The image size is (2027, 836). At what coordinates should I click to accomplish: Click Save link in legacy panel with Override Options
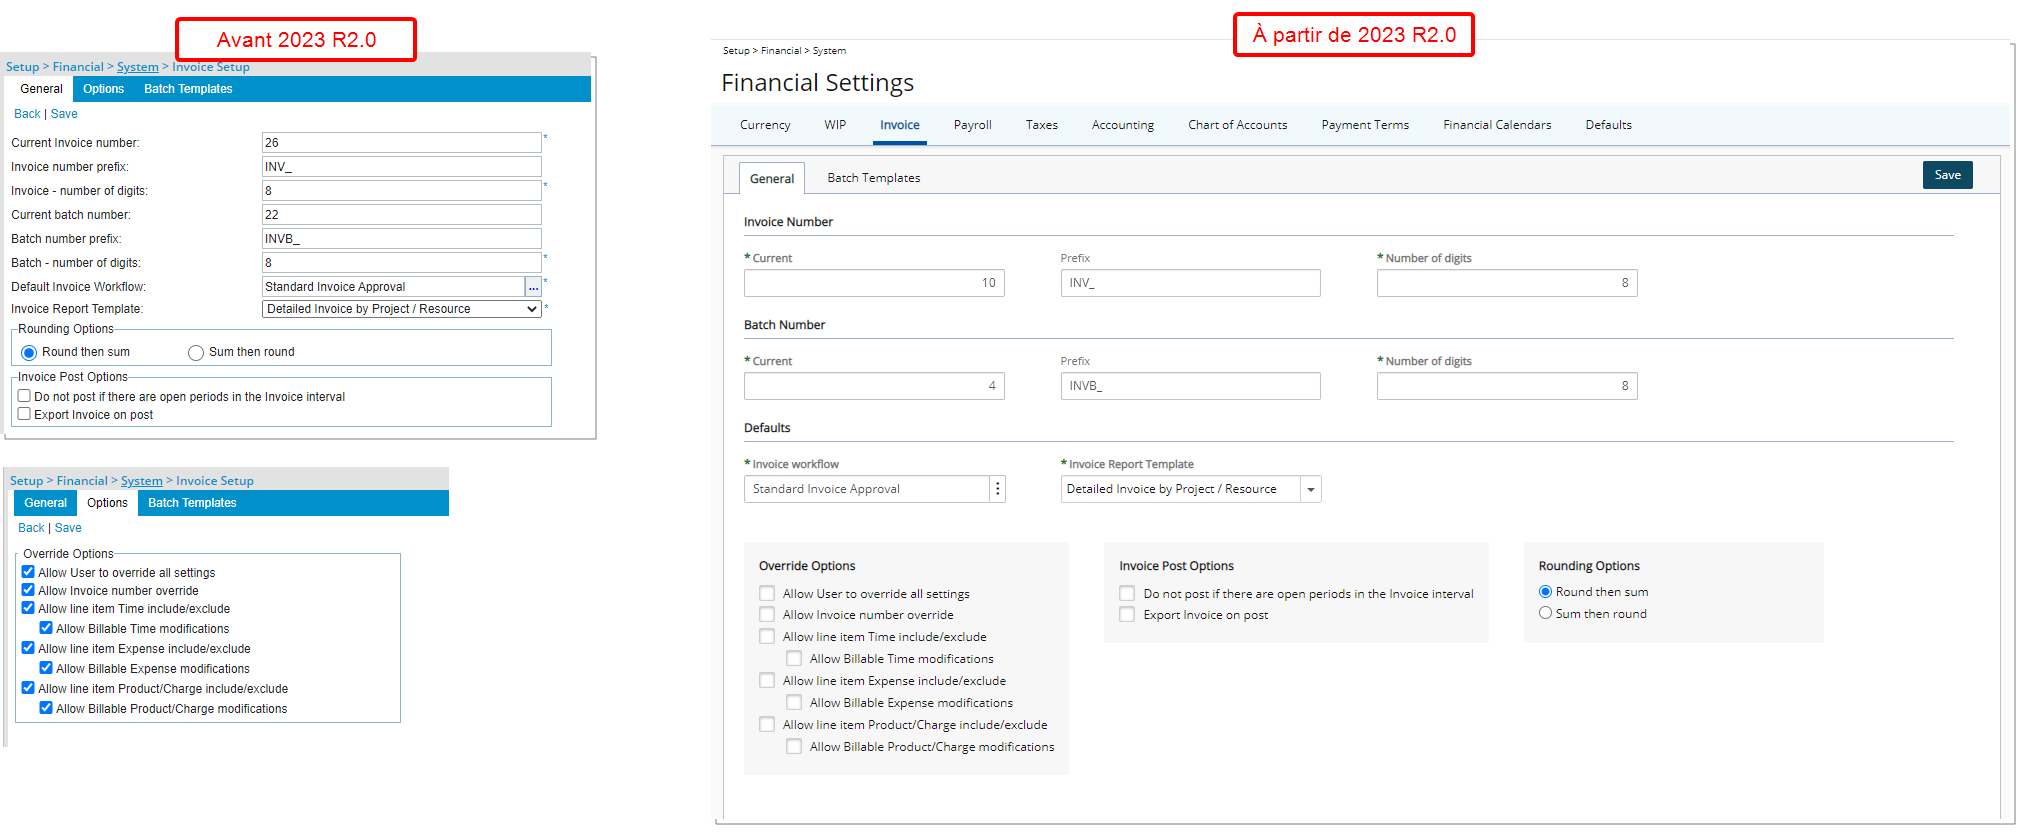click(68, 528)
